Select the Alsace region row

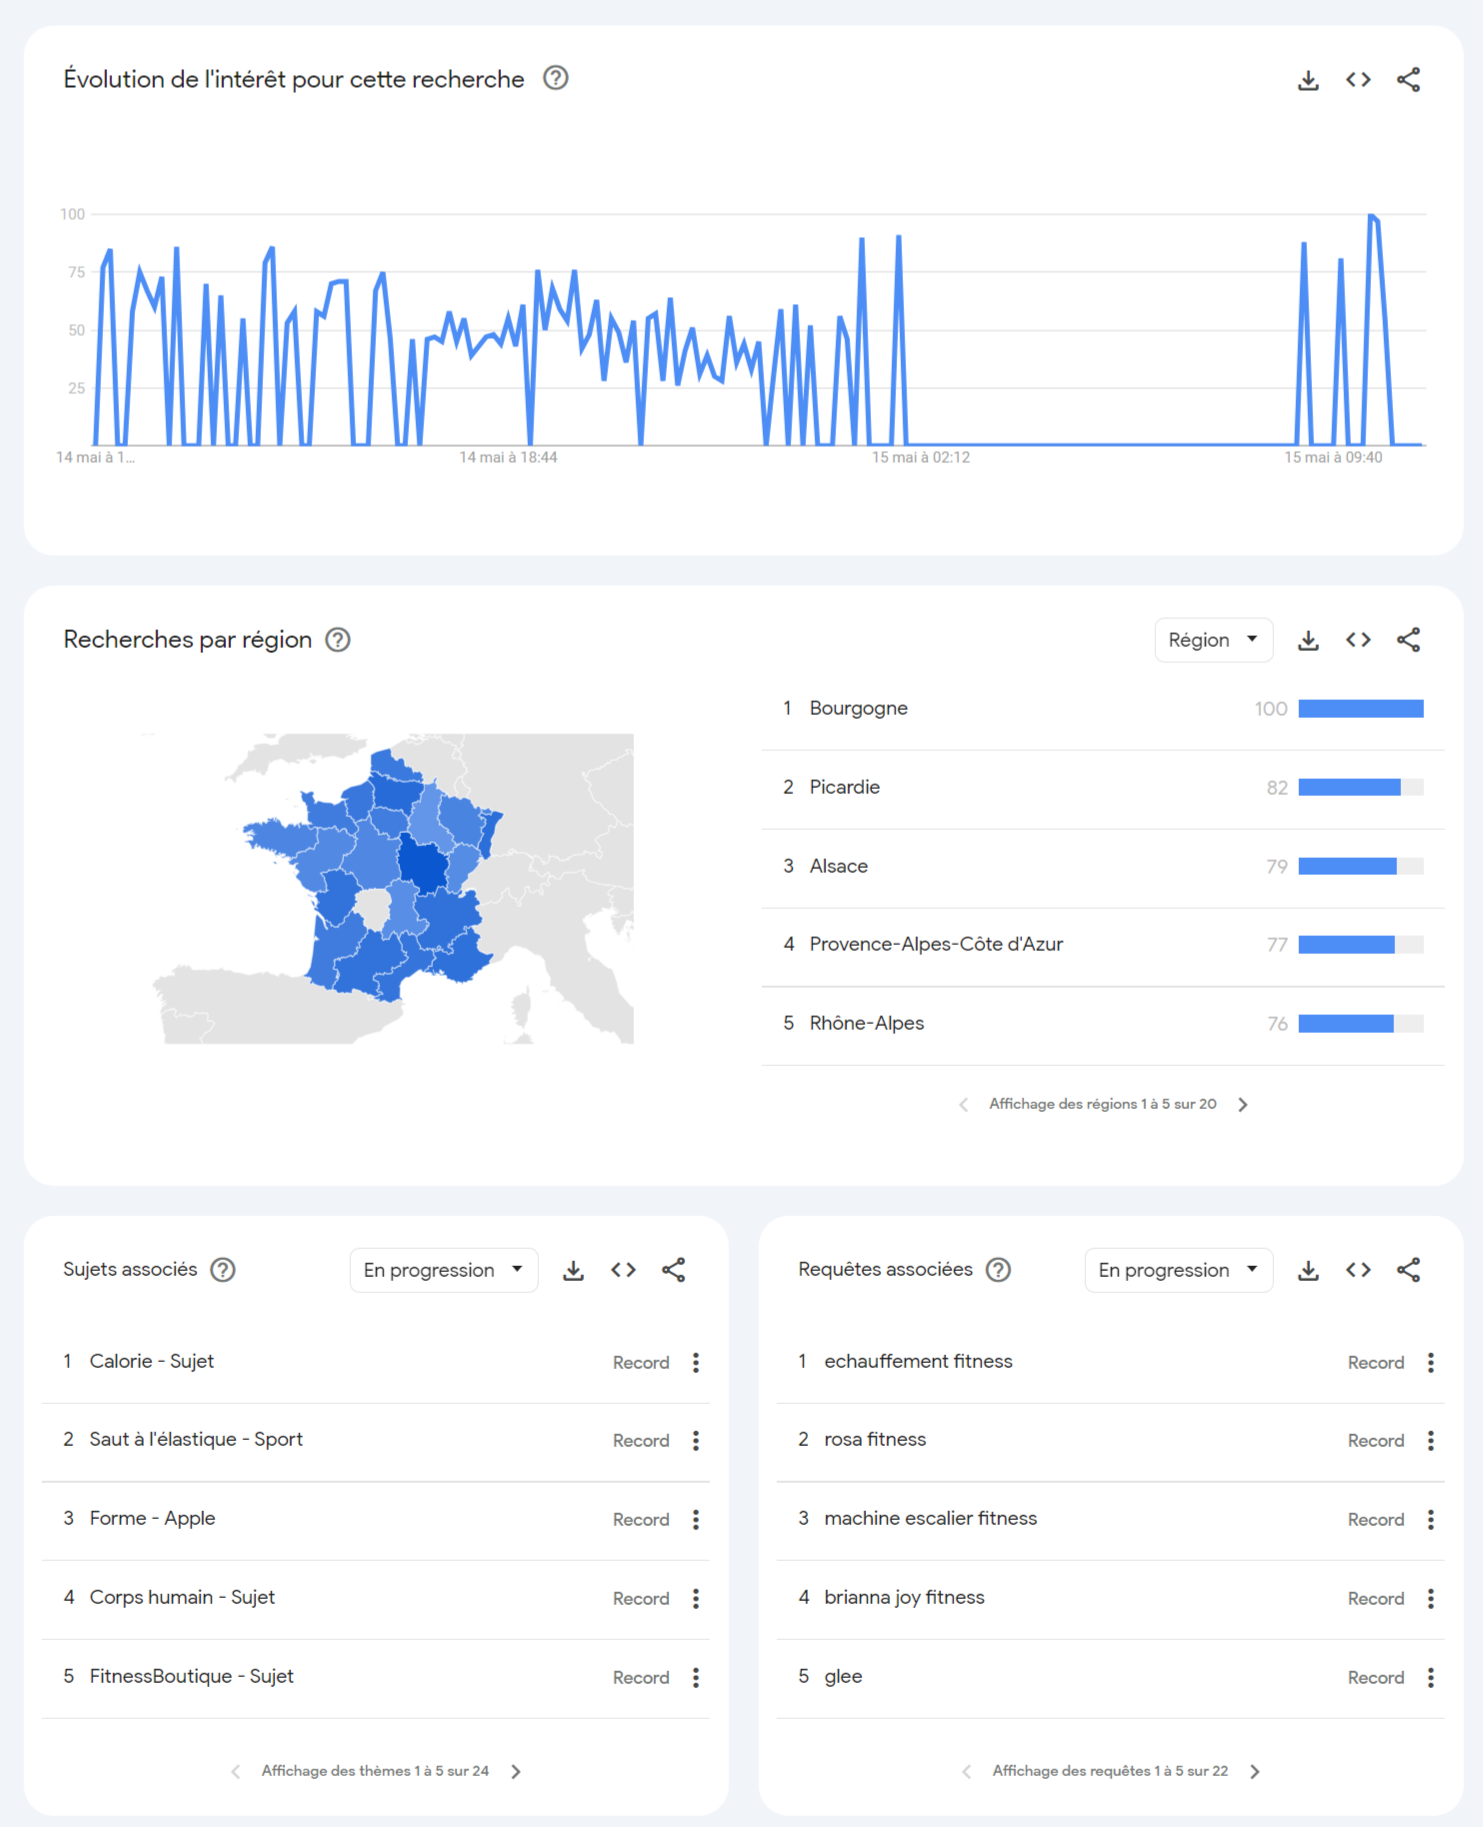(1103, 866)
